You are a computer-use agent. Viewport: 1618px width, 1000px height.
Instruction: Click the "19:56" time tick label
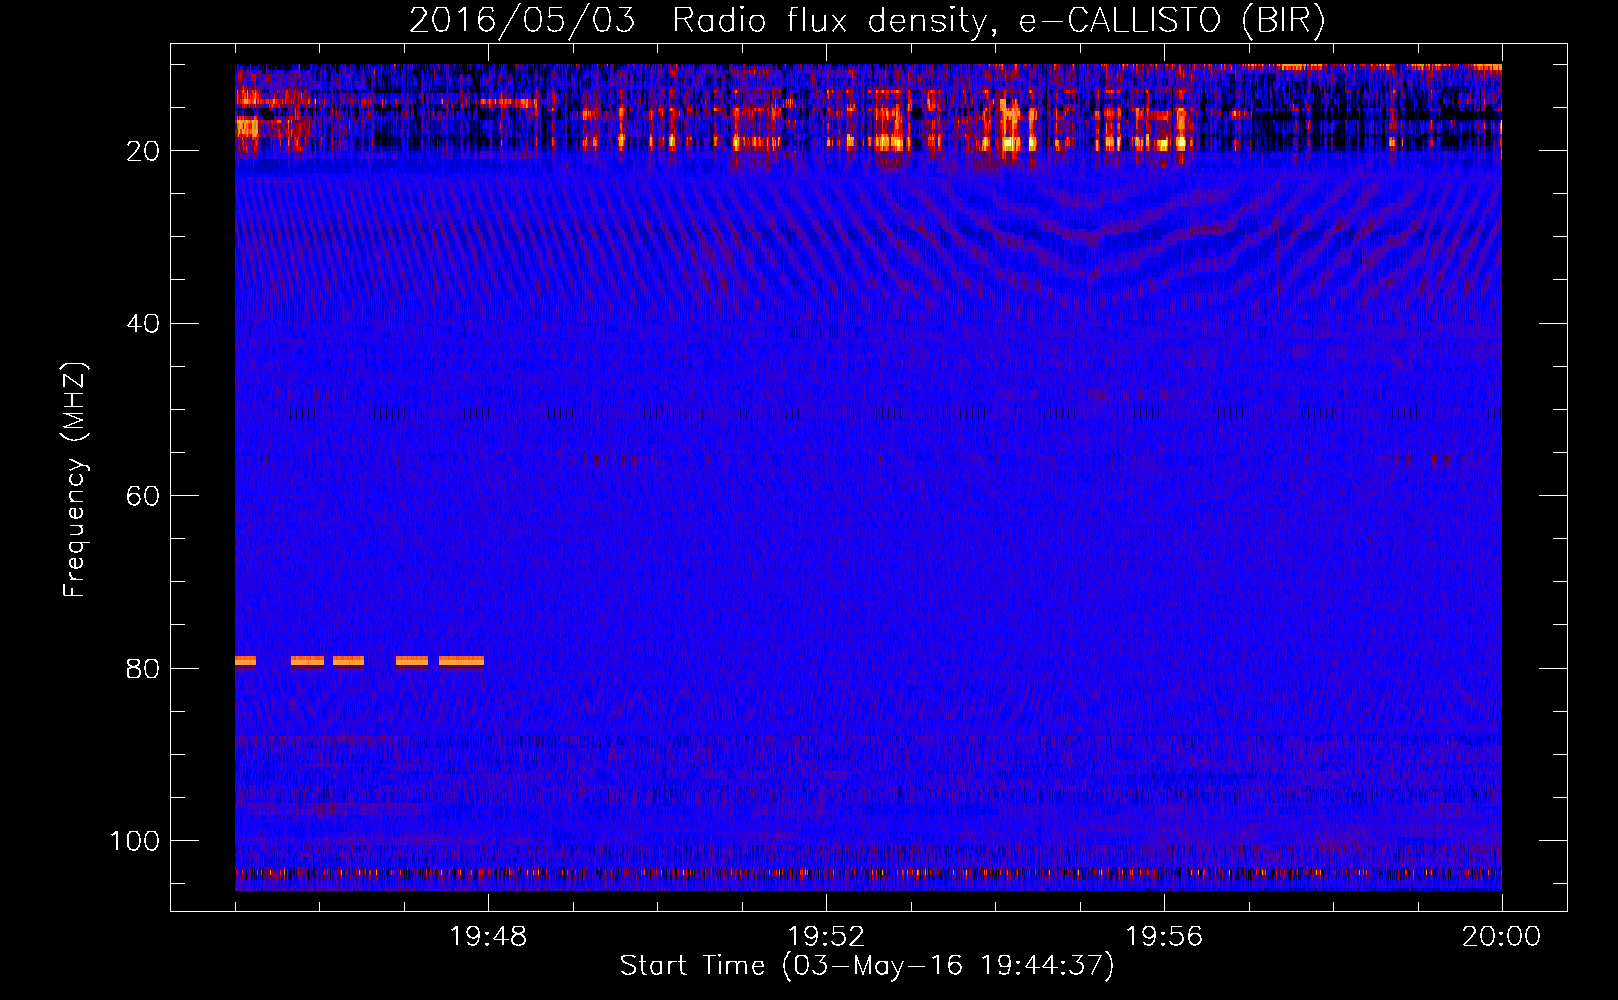1164,937
